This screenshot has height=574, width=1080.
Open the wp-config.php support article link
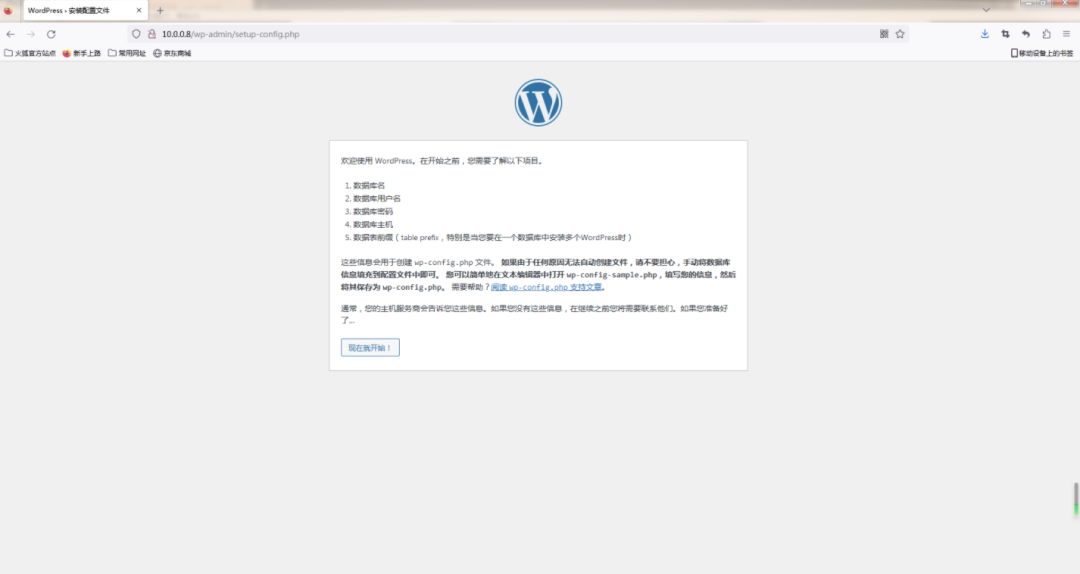[x=546, y=287]
